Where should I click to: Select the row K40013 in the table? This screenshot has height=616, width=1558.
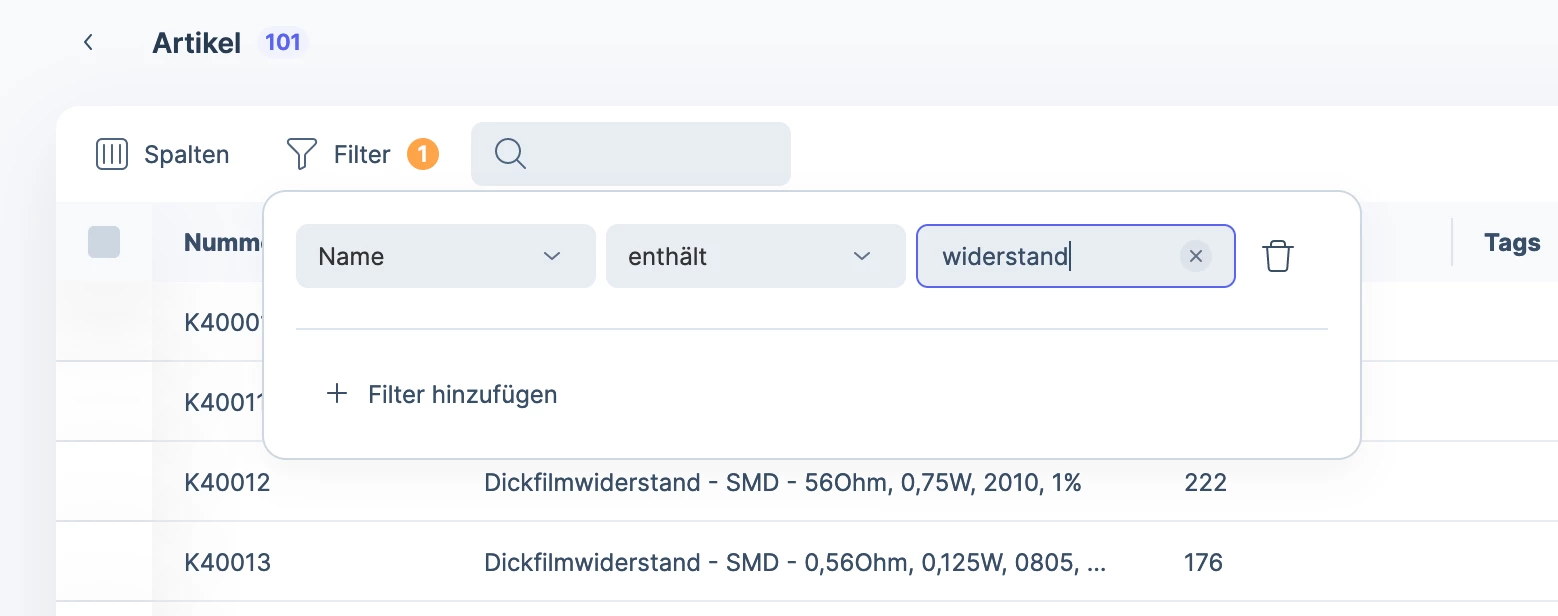point(227,562)
